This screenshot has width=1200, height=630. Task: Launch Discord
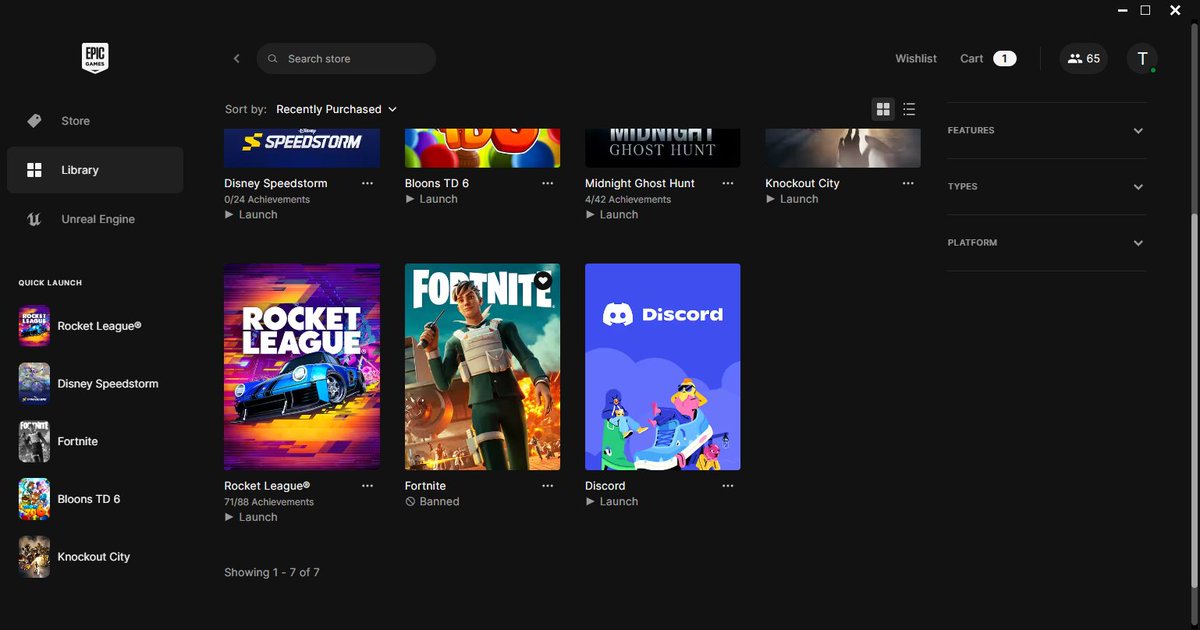point(611,502)
